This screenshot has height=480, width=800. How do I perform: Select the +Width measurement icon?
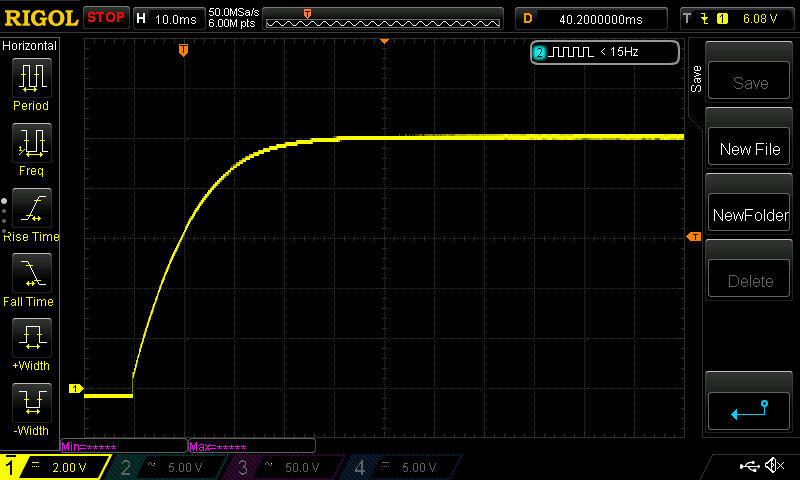(x=32, y=338)
